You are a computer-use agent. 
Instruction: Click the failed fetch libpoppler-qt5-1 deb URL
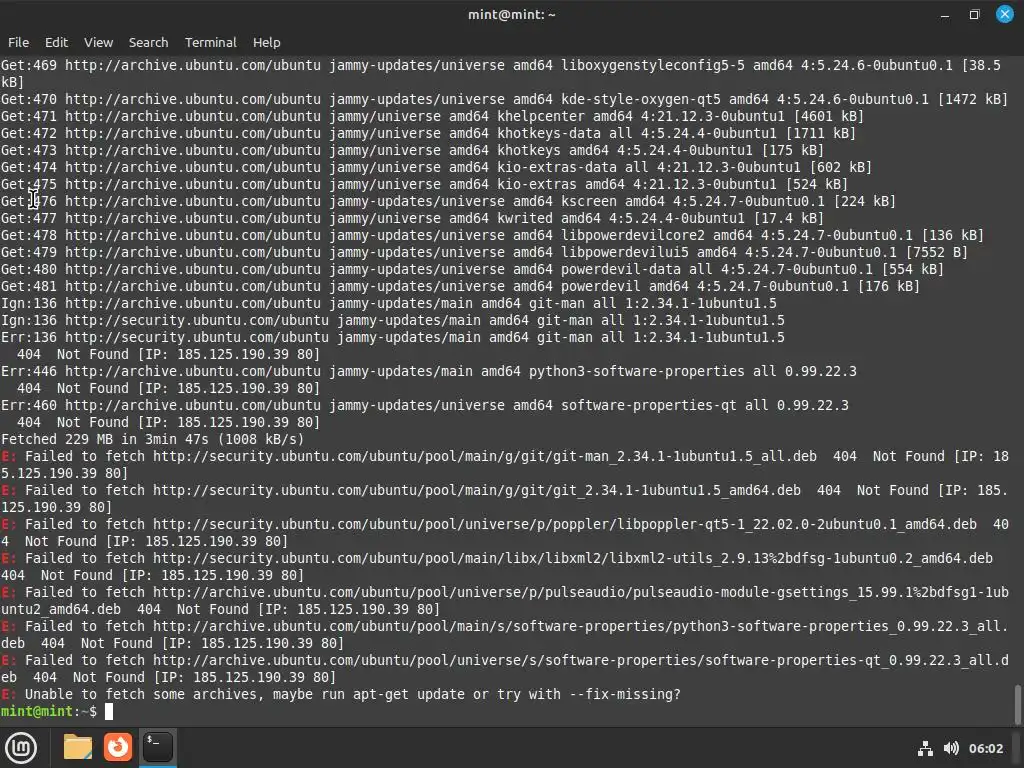coord(565,524)
